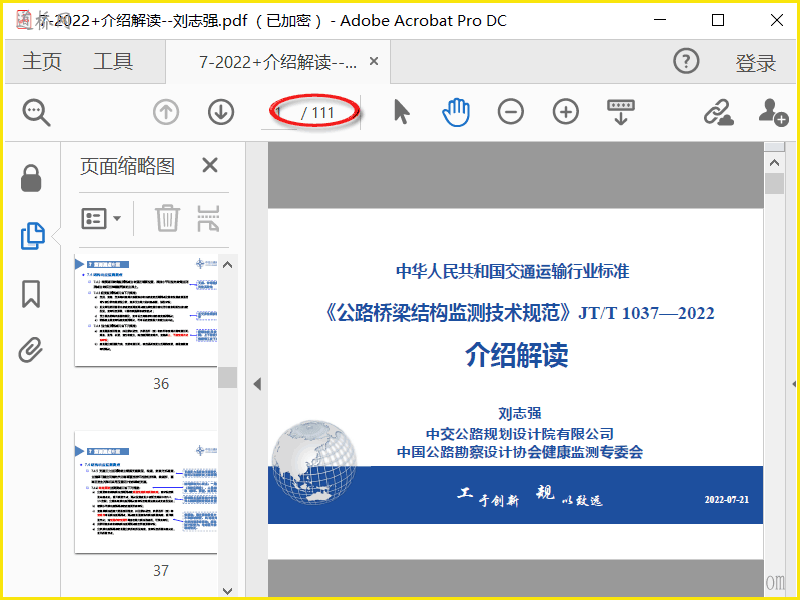Expand the right tools pane arrow
This screenshot has width=800, height=600.
pyautogui.click(x=794, y=384)
